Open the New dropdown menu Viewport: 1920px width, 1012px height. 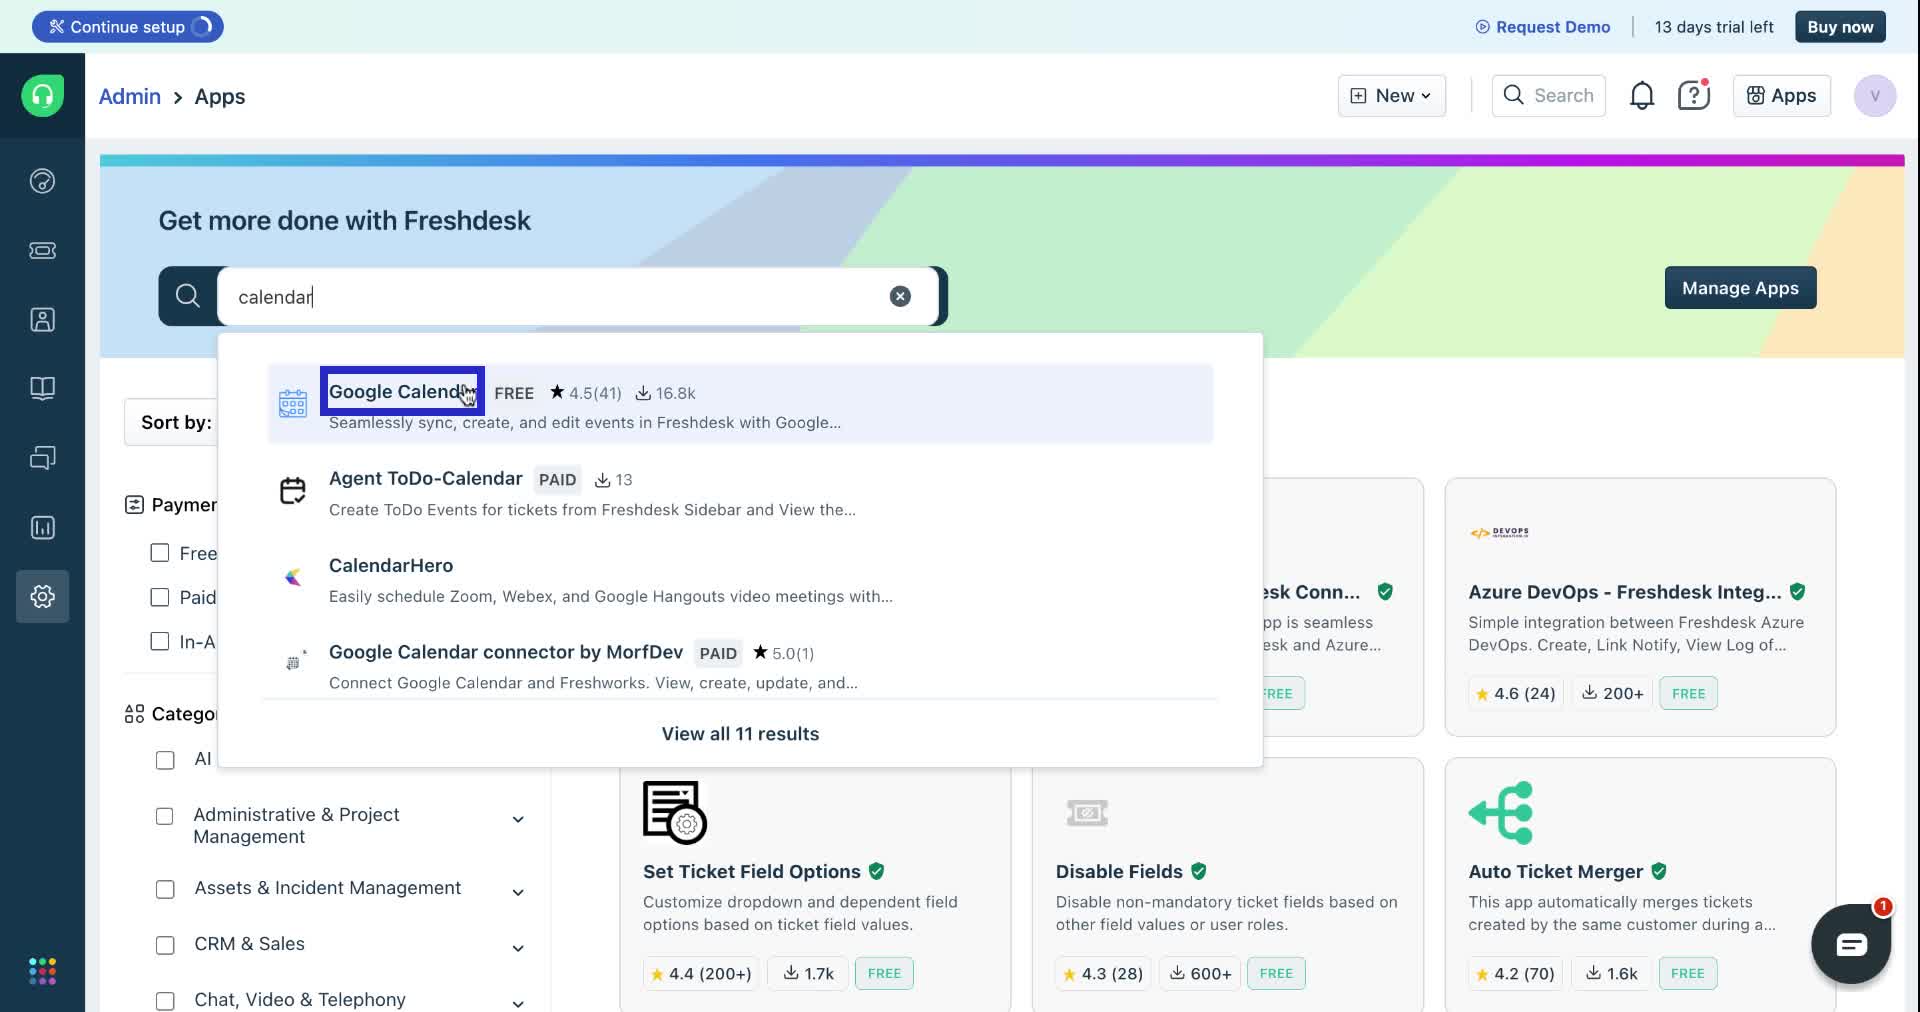[x=1391, y=96]
